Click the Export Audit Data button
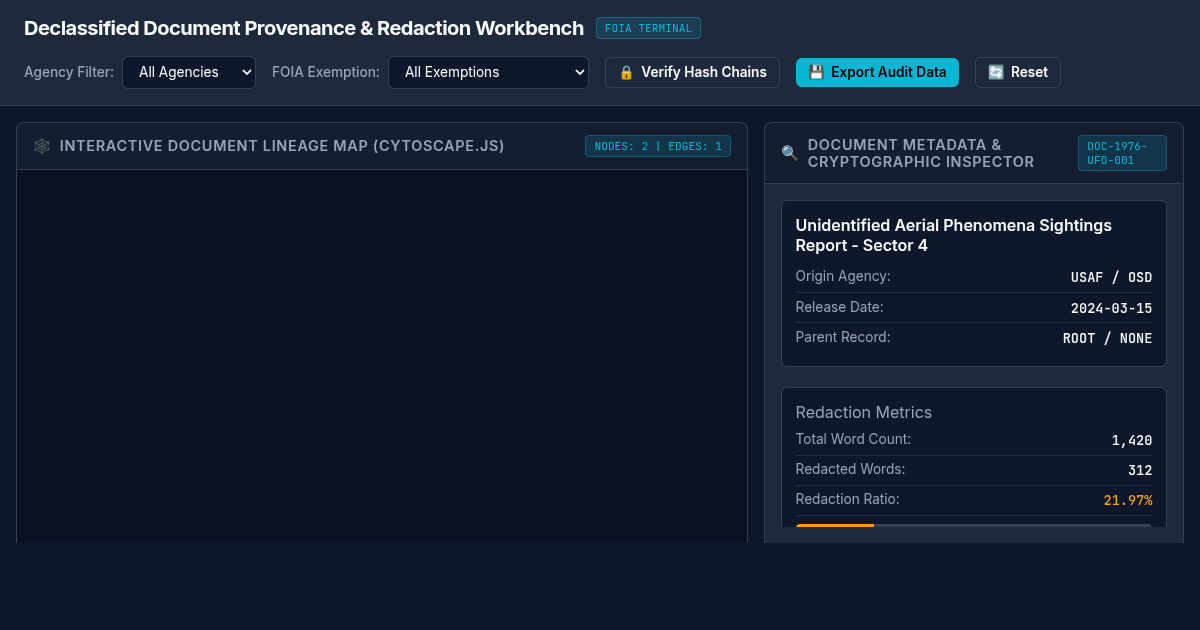The image size is (1200, 630). [x=877, y=72]
